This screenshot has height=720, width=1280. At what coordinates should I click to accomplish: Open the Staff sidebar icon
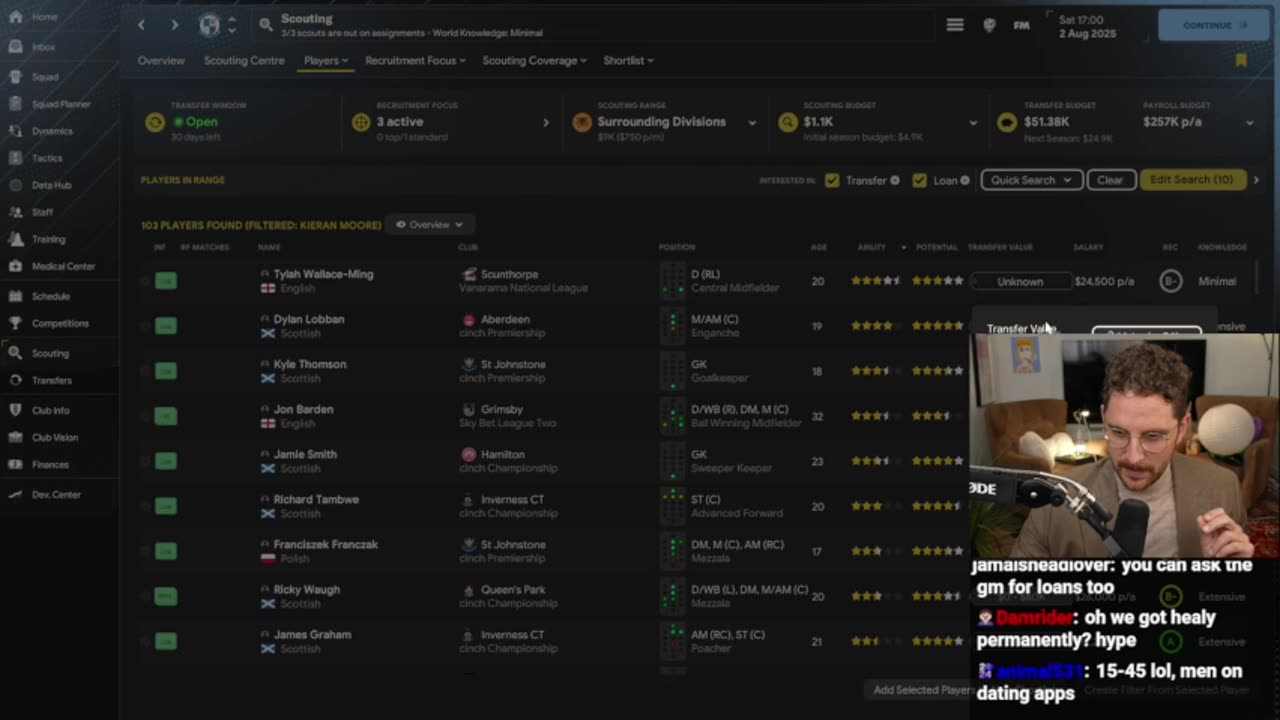15,212
